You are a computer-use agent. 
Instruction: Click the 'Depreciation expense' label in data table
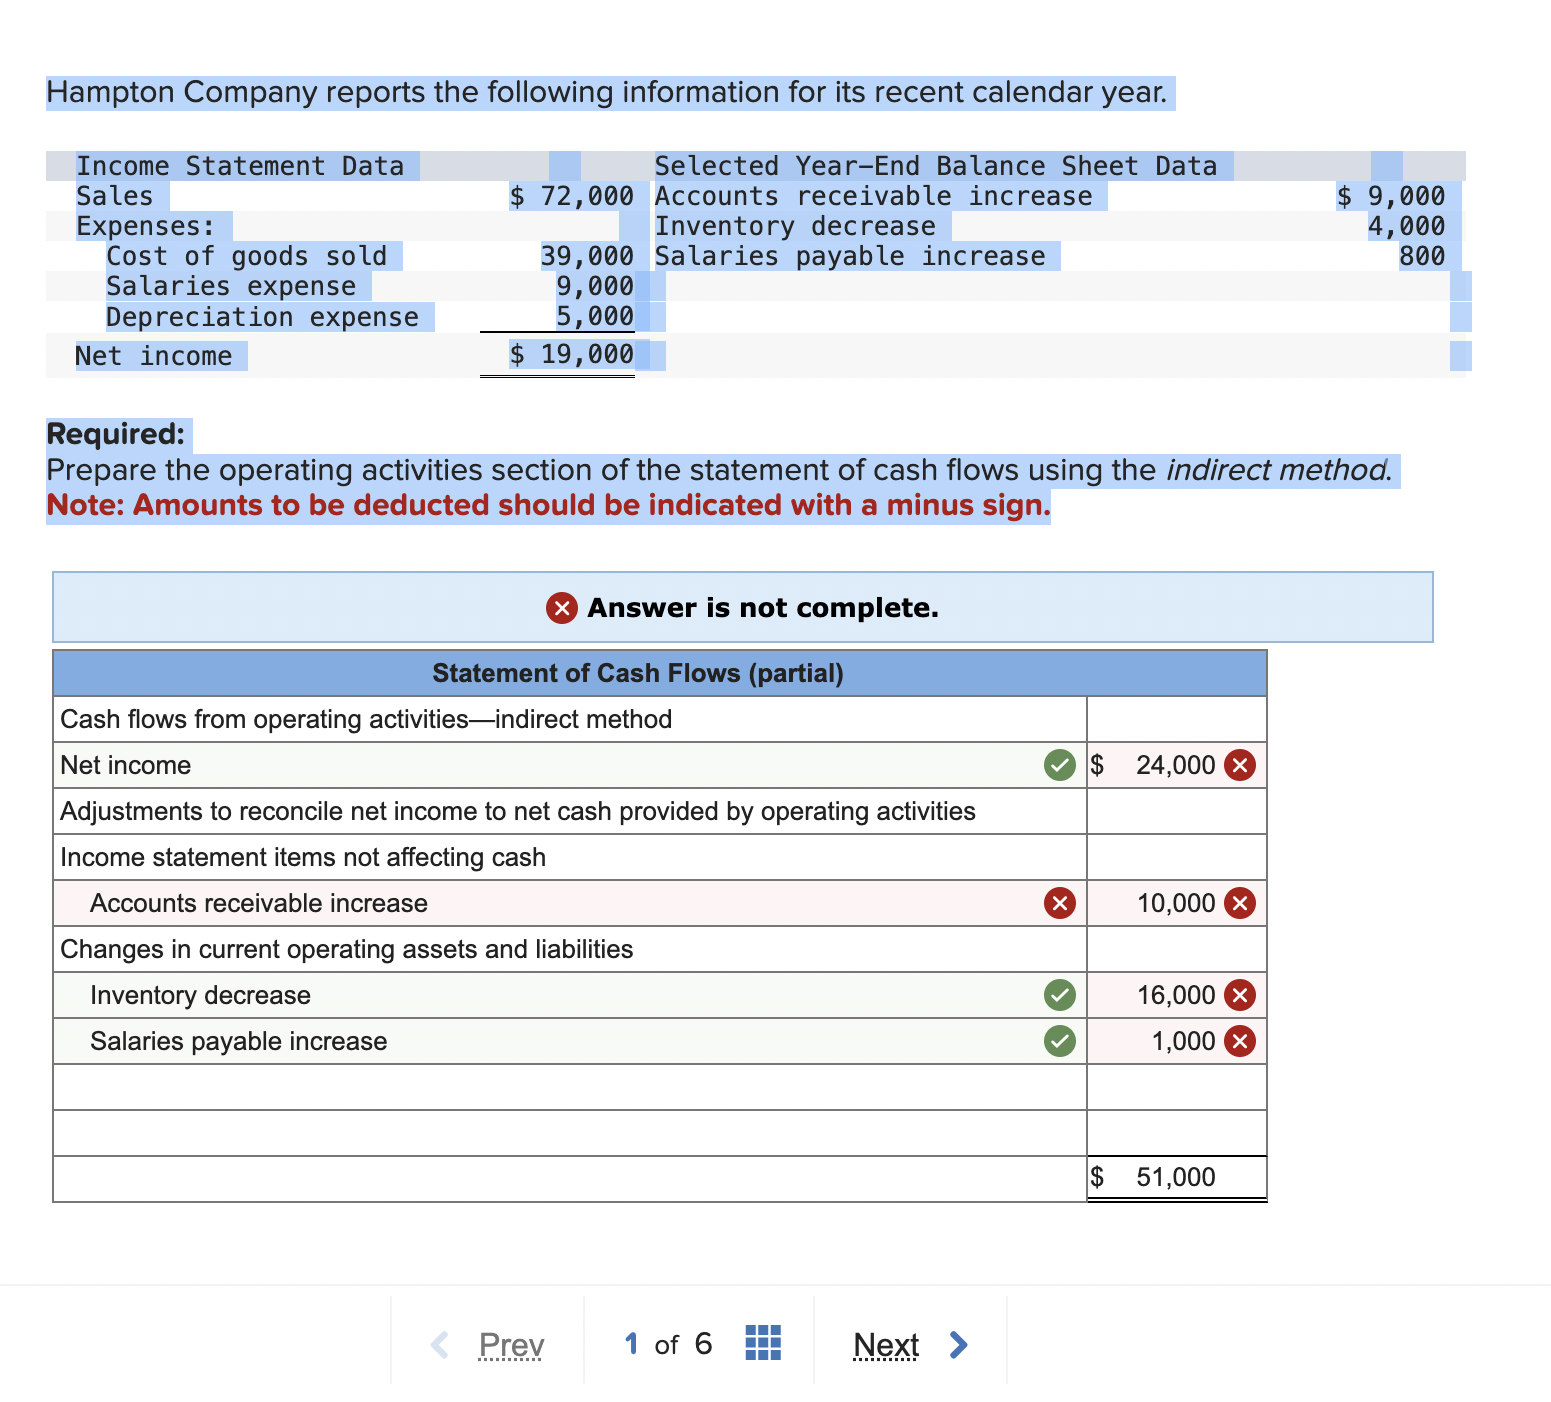[262, 317]
